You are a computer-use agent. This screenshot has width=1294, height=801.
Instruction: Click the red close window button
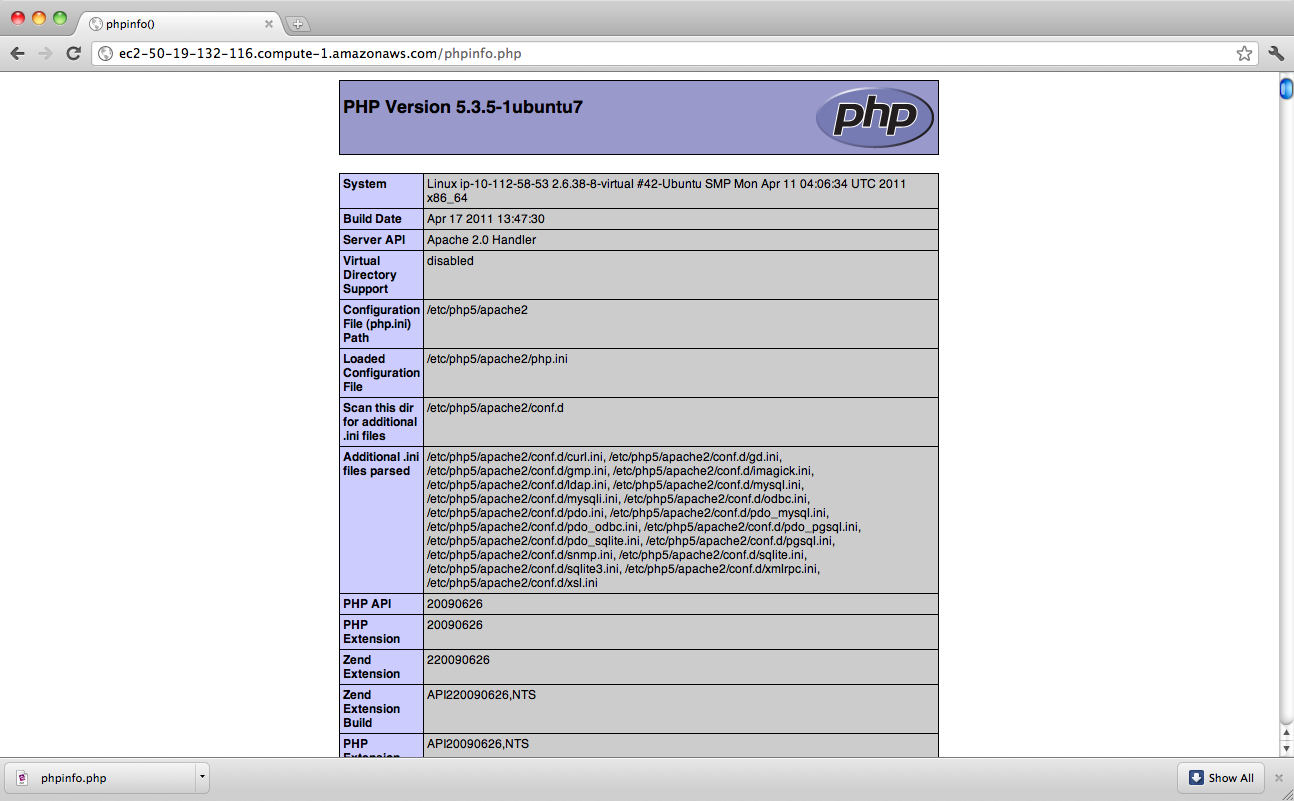tap(18, 18)
